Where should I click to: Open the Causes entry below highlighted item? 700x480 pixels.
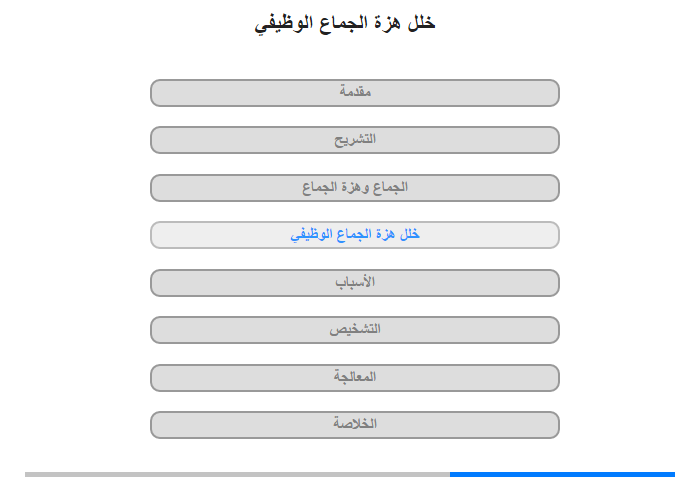click(x=354, y=283)
